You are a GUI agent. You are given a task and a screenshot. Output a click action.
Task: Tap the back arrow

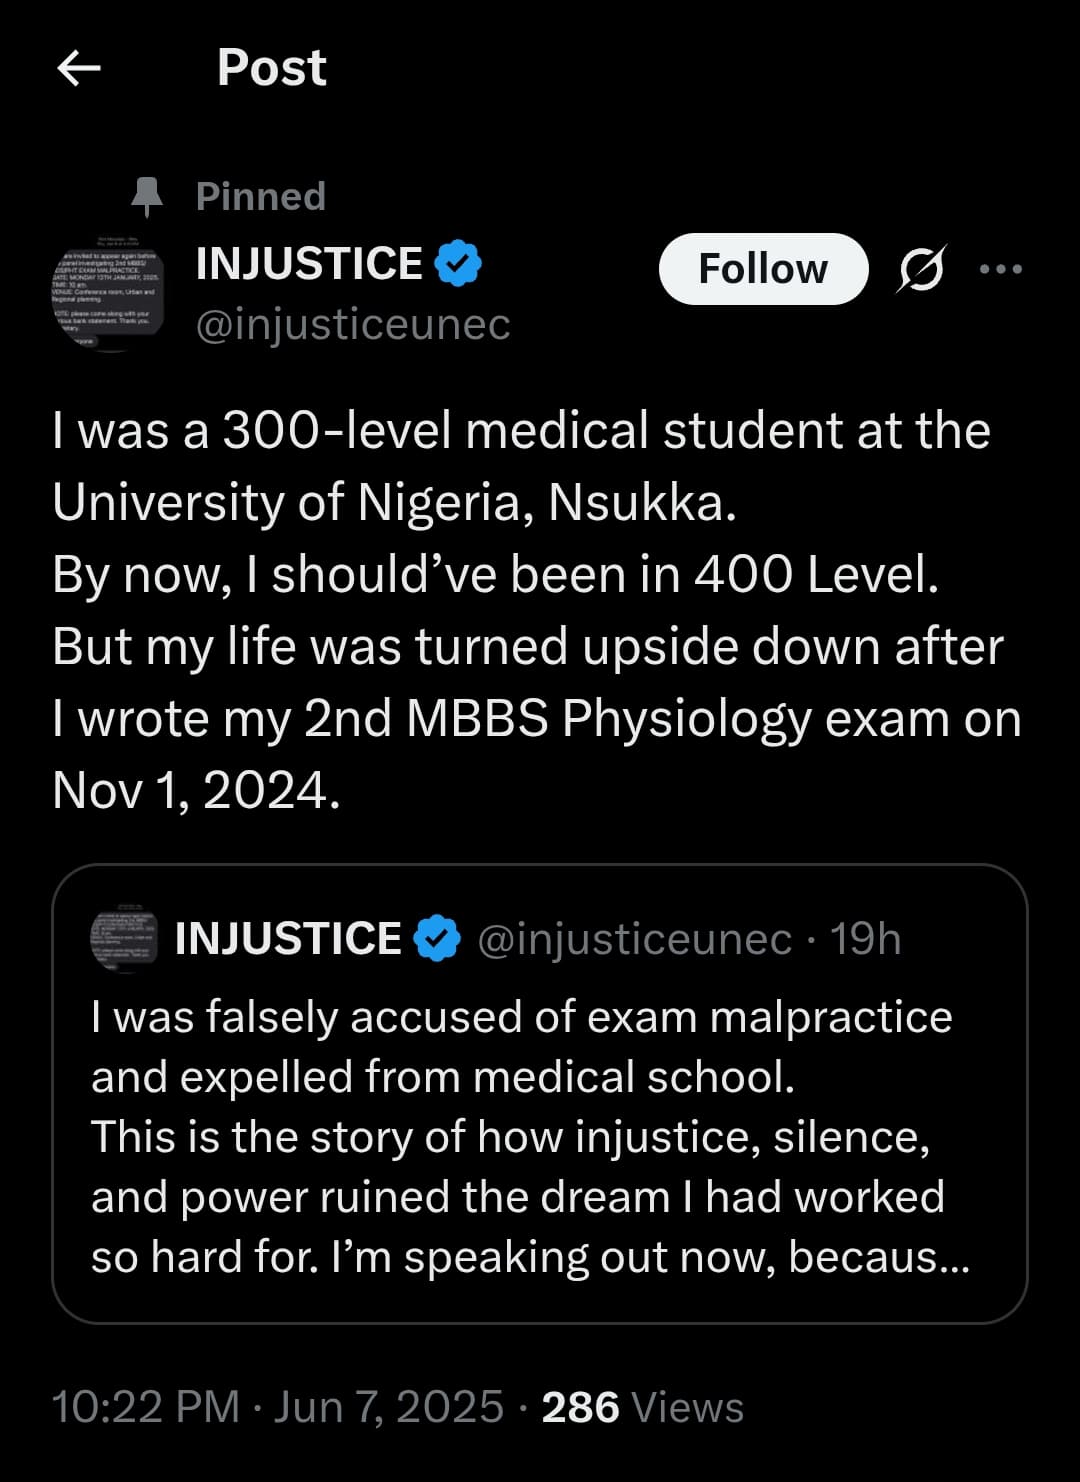point(79,68)
